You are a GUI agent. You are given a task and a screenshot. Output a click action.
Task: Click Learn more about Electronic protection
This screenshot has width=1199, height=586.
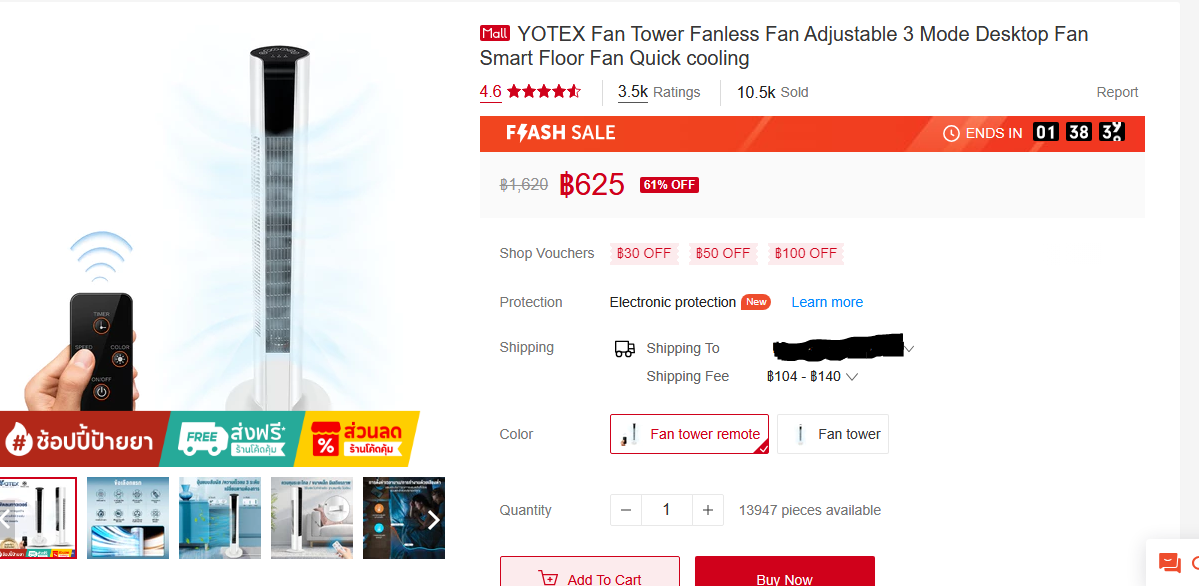pos(826,302)
